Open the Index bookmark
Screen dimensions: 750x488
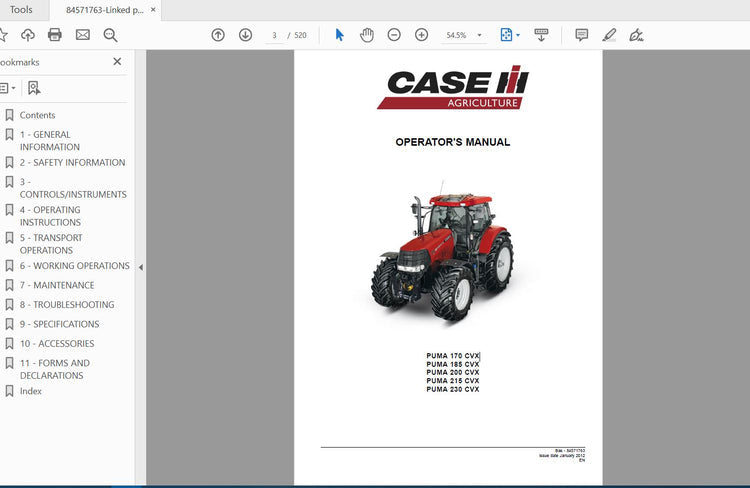pyautogui.click(x=31, y=391)
